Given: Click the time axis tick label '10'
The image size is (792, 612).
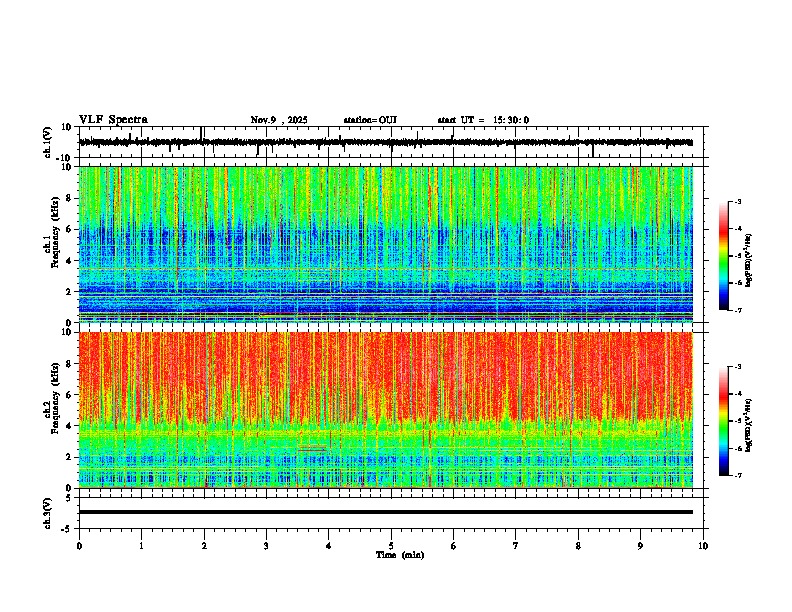Looking at the screenshot, I should [703, 546].
